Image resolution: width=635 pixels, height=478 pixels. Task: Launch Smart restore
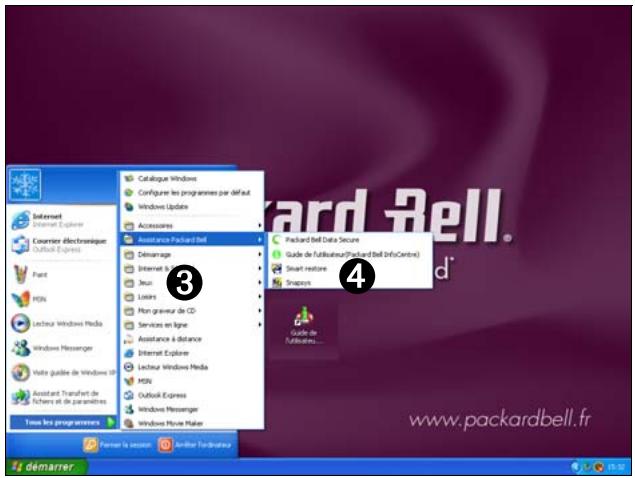(x=350, y=269)
